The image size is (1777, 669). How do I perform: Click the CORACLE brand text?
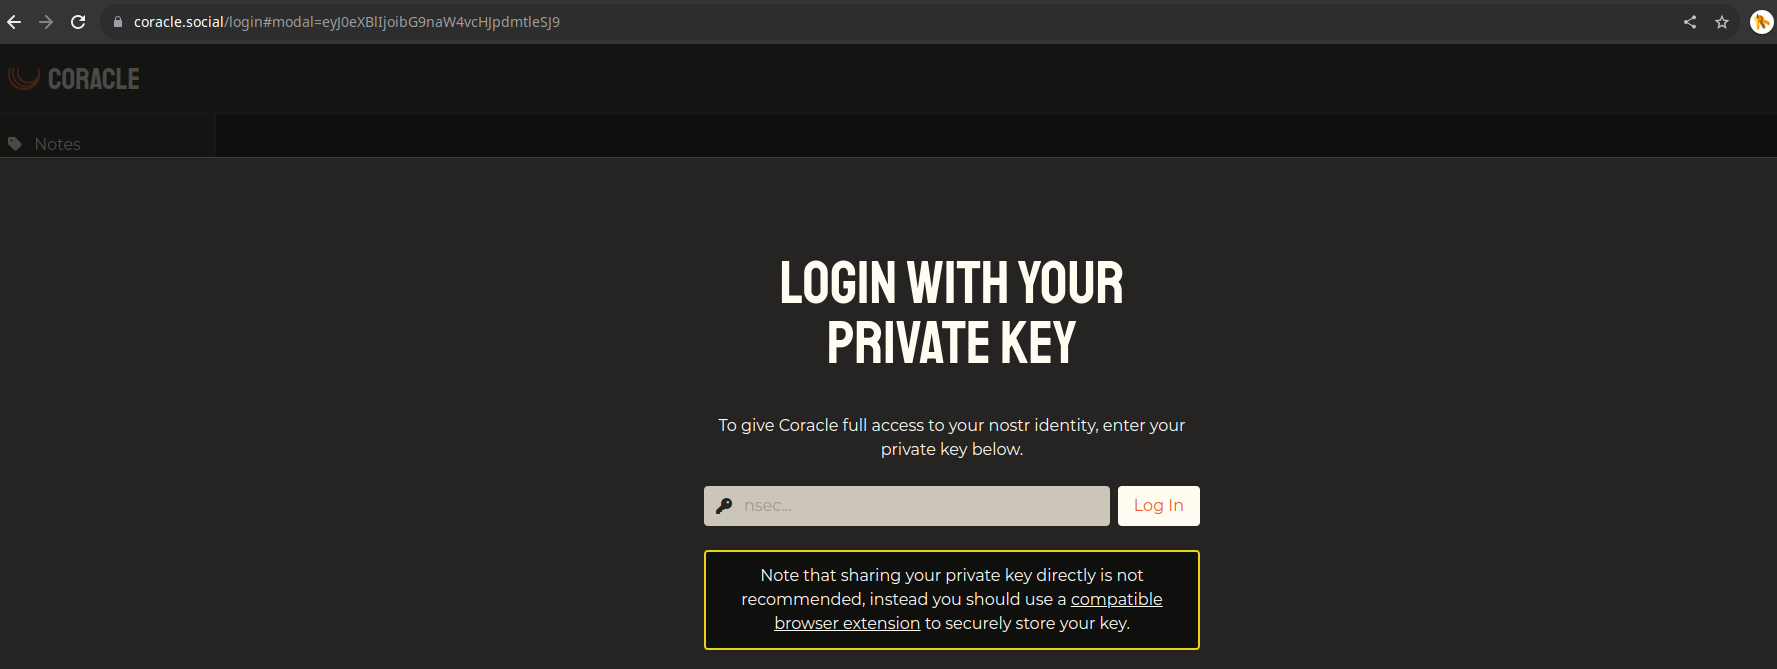click(94, 79)
